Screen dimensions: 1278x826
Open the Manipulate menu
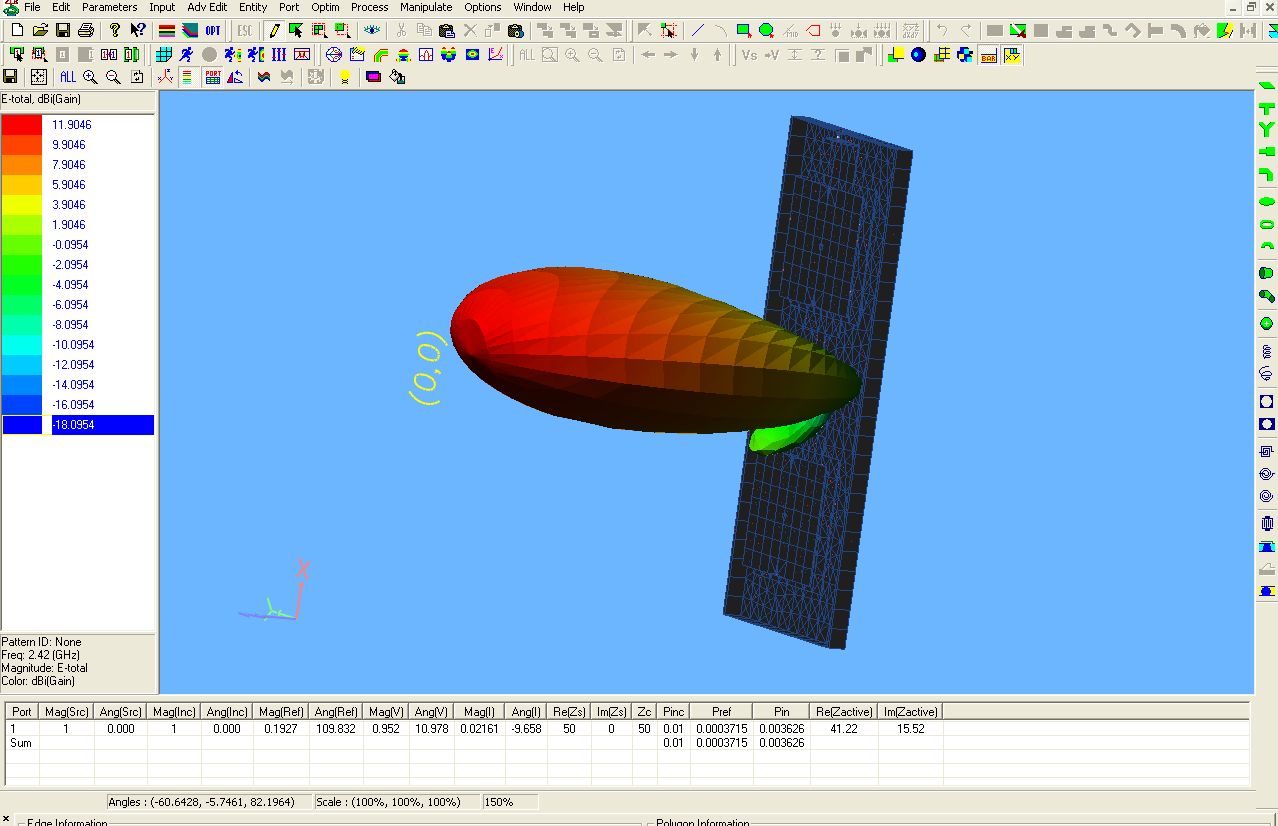[x=426, y=7]
